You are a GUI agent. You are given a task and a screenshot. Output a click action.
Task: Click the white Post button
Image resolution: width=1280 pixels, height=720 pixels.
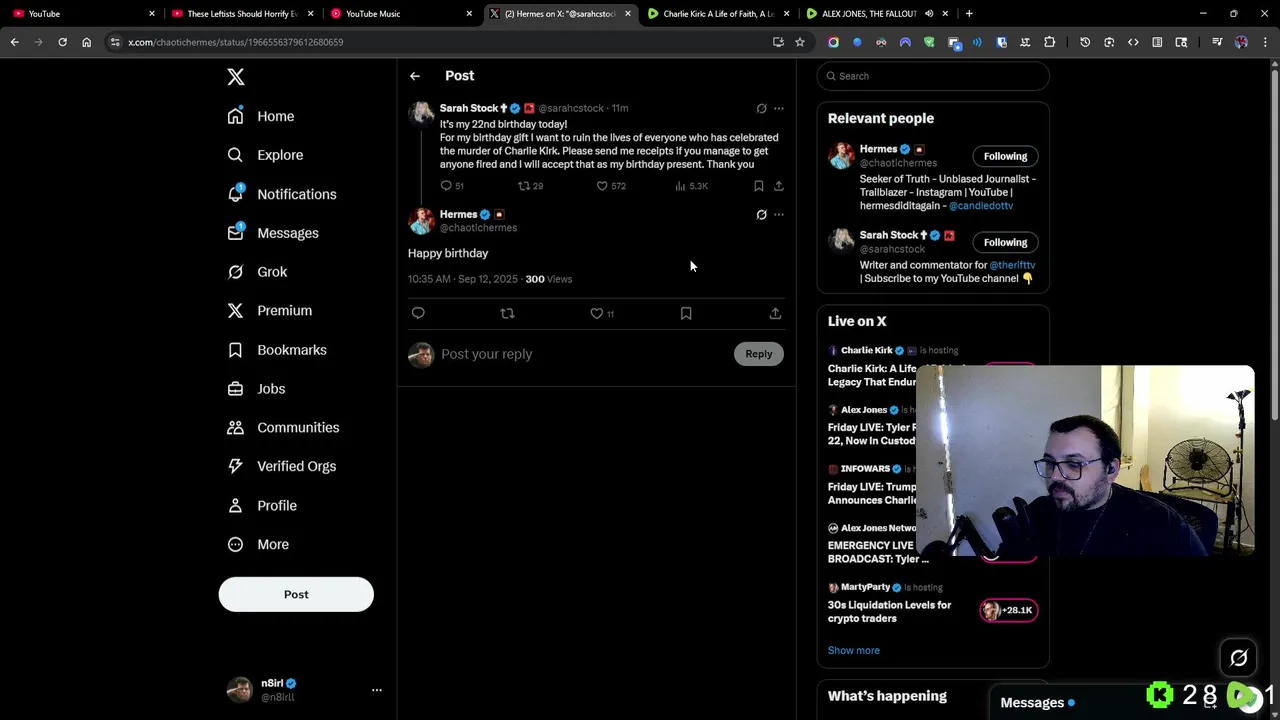click(296, 594)
